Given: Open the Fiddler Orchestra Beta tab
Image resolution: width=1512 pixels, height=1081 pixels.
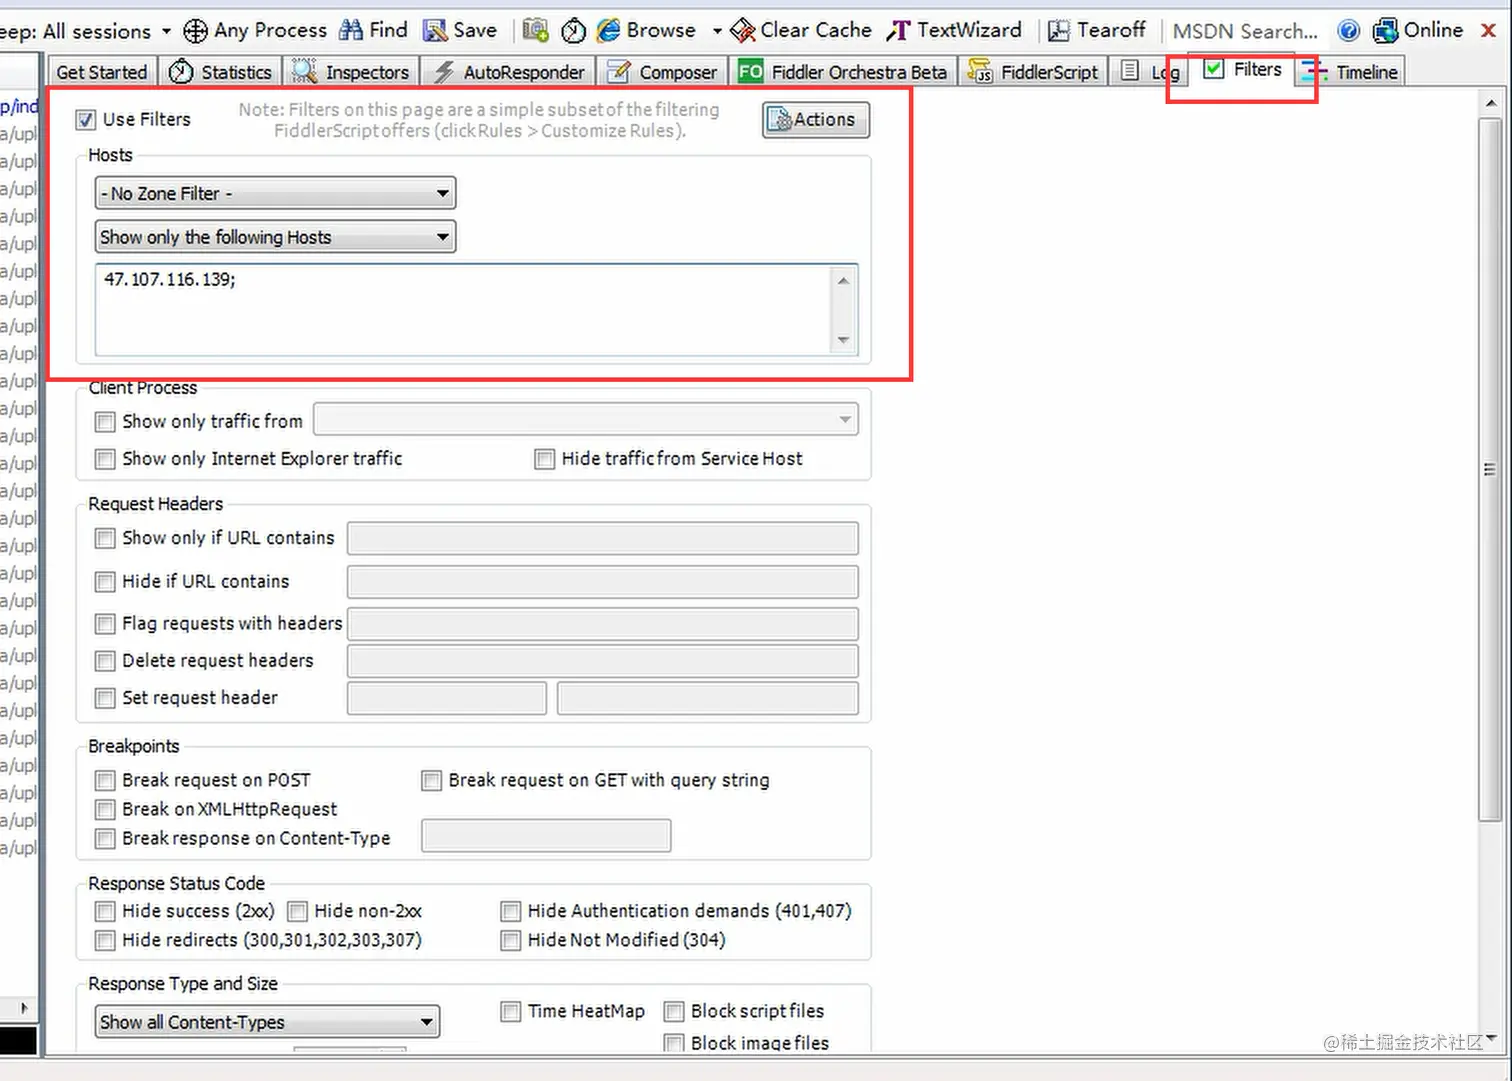Looking at the screenshot, I should click(x=842, y=72).
